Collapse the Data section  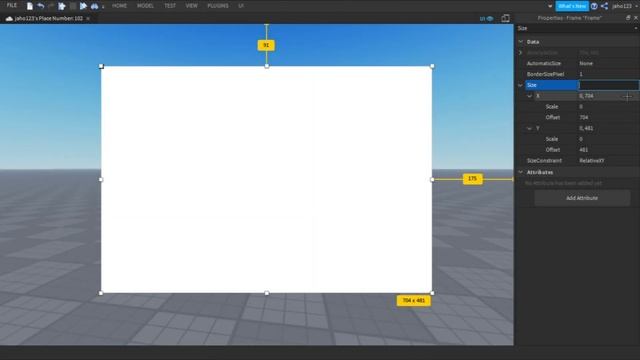[x=521, y=42]
